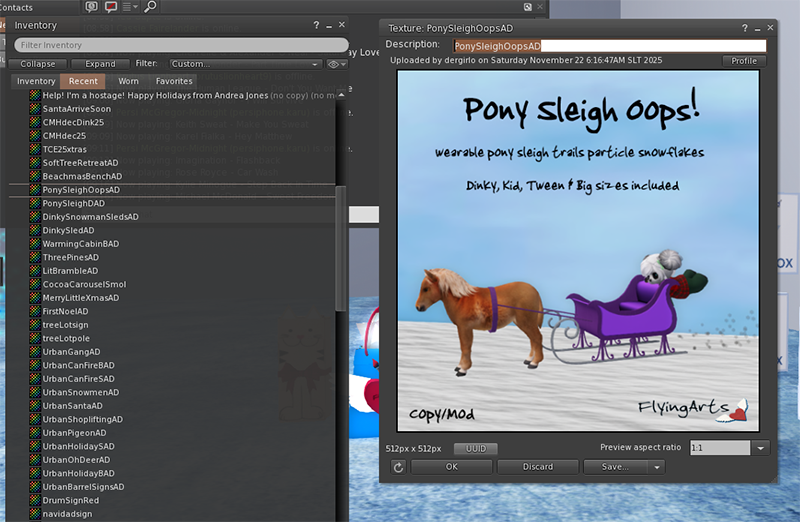Click the red conversations chat icon
The height and width of the screenshot is (522, 800).
point(111,7)
